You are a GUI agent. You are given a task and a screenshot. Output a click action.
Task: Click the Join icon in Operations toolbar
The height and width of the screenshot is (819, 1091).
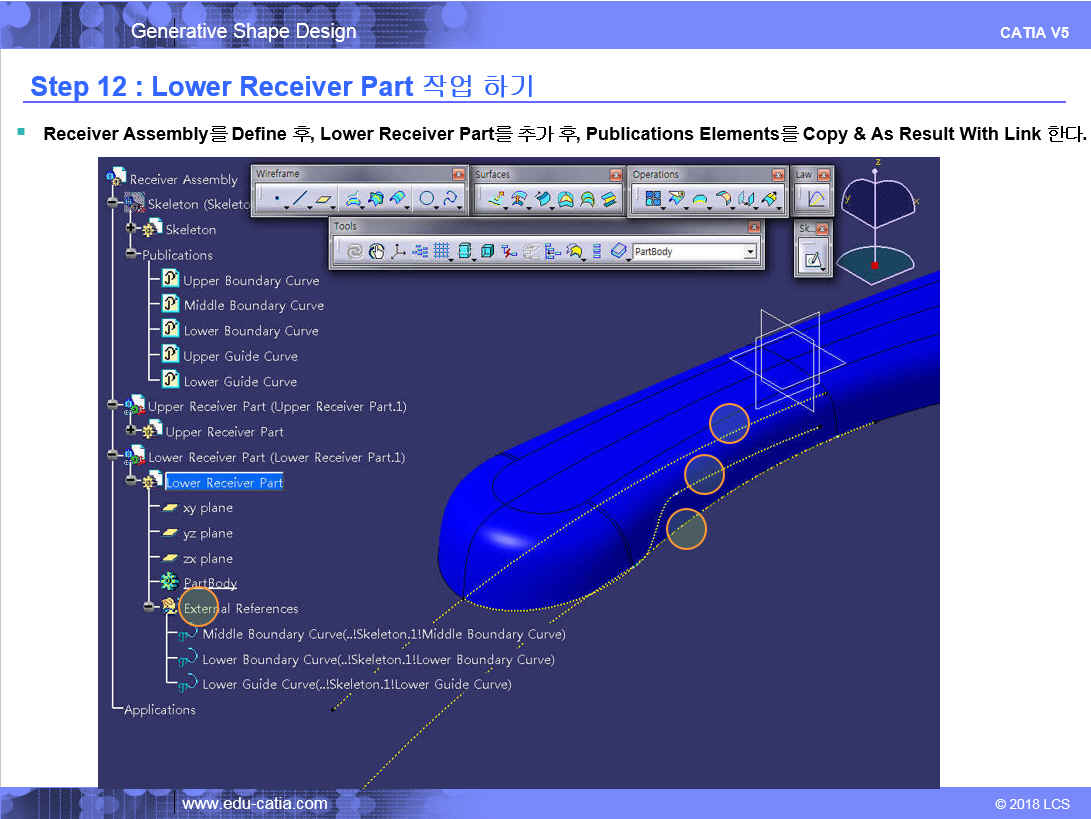(653, 199)
